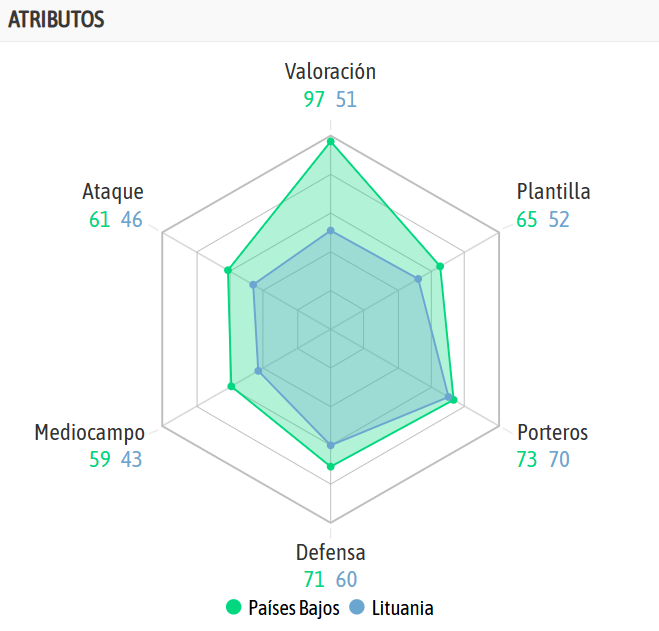Click the Plantilla axis label

[x=553, y=192]
